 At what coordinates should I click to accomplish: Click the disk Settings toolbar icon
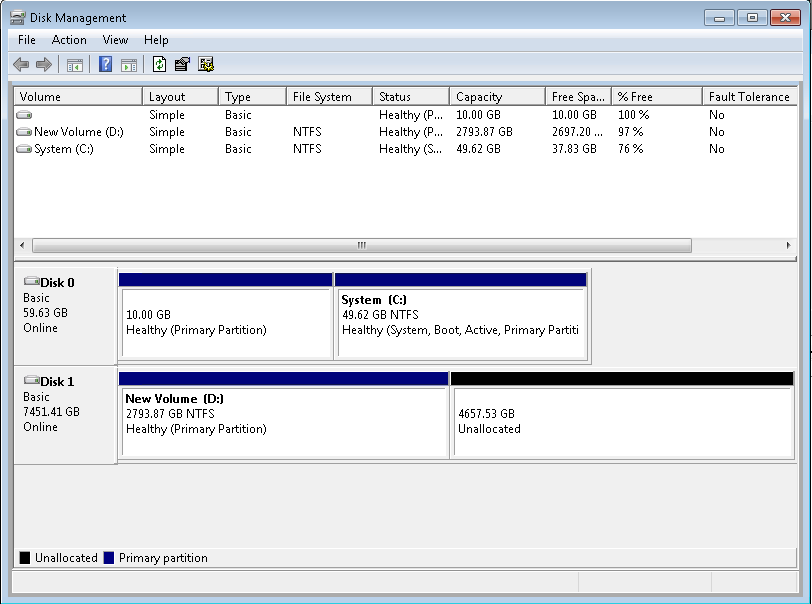point(206,64)
